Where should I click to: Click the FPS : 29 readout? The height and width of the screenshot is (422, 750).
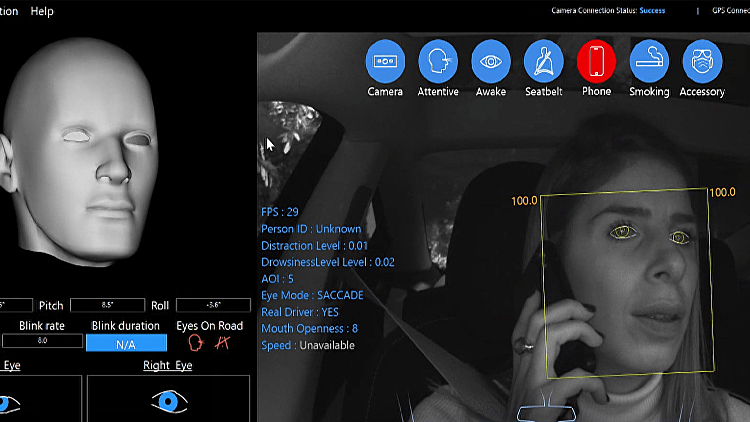pyautogui.click(x=280, y=212)
